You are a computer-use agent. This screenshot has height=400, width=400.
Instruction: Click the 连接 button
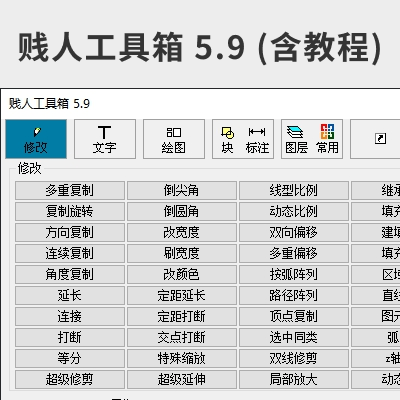pos(70,316)
